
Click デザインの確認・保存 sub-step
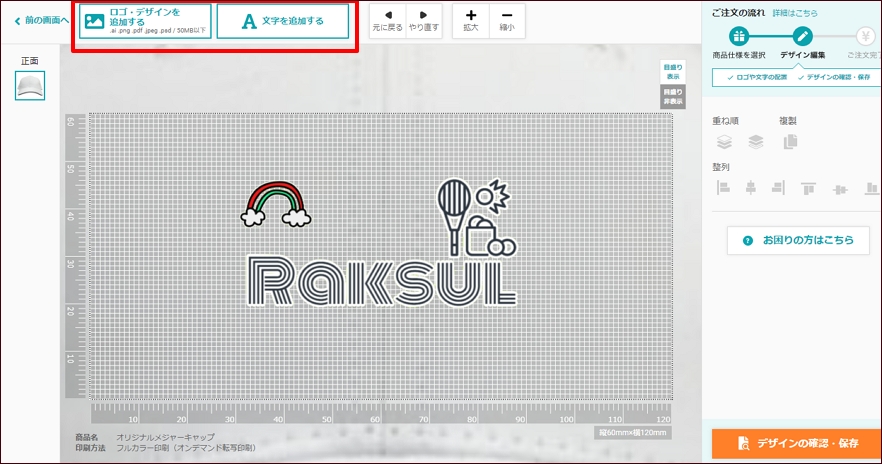click(834, 77)
